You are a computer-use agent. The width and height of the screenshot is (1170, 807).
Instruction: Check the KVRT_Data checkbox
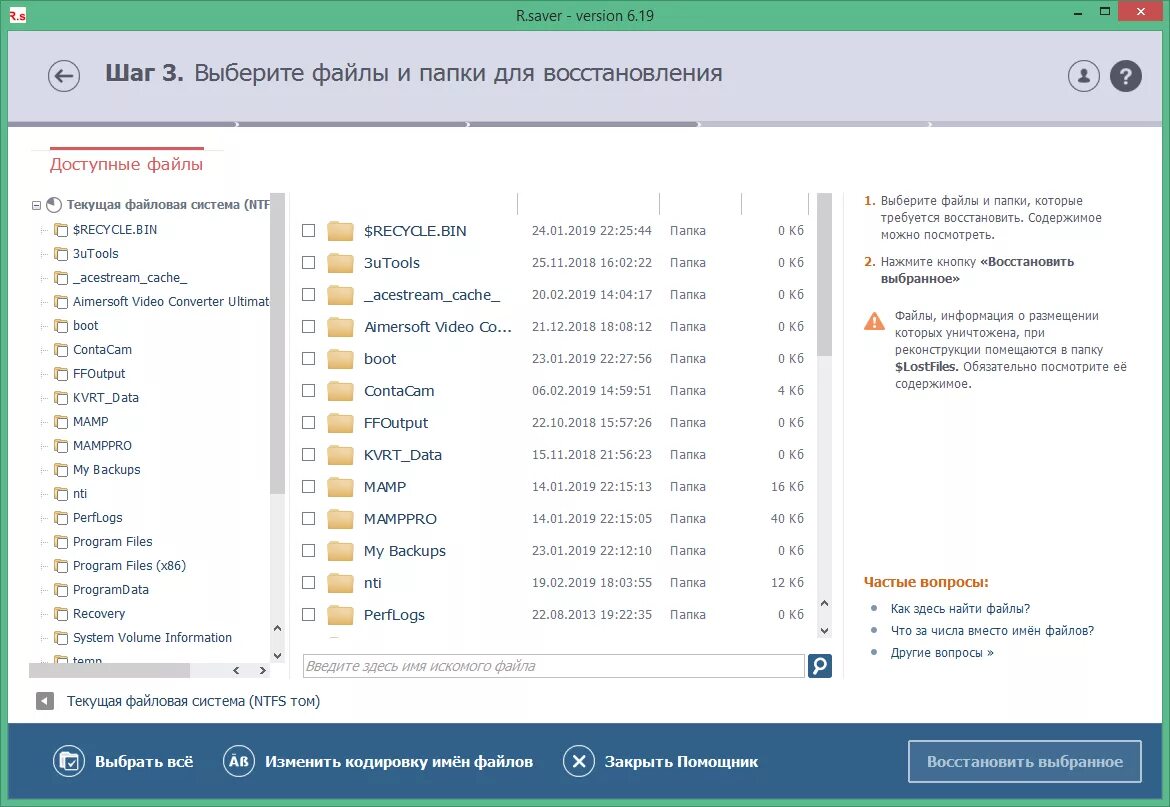tap(308, 455)
